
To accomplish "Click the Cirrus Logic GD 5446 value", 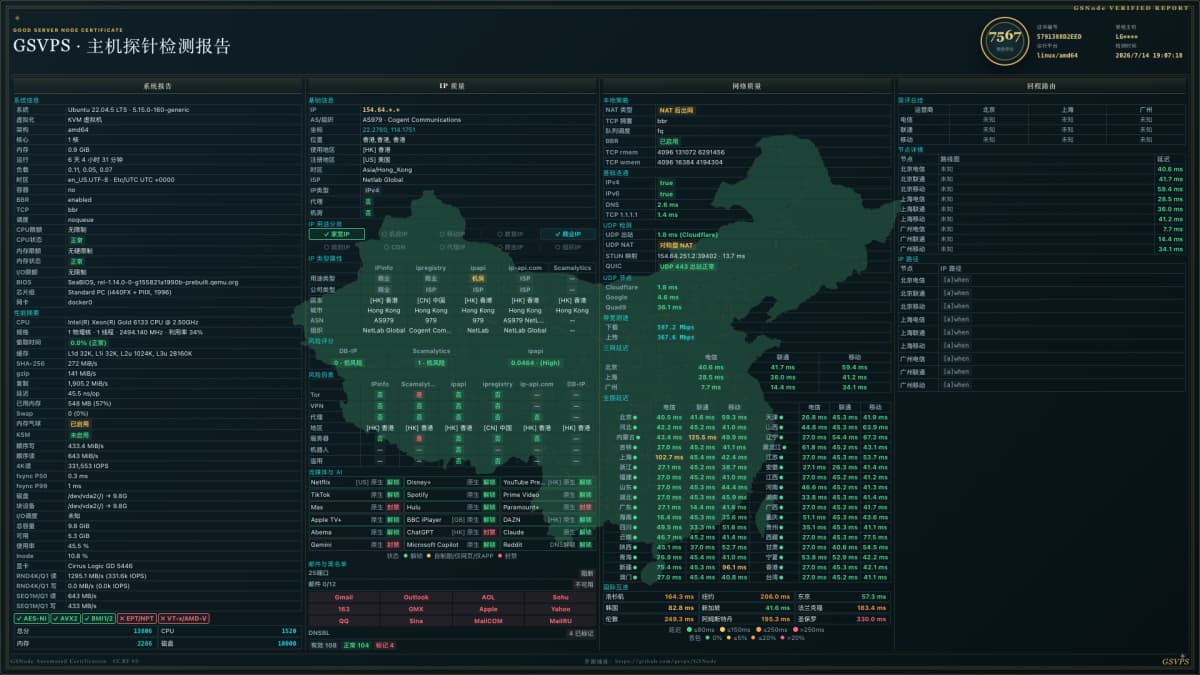I will pos(102,565).
